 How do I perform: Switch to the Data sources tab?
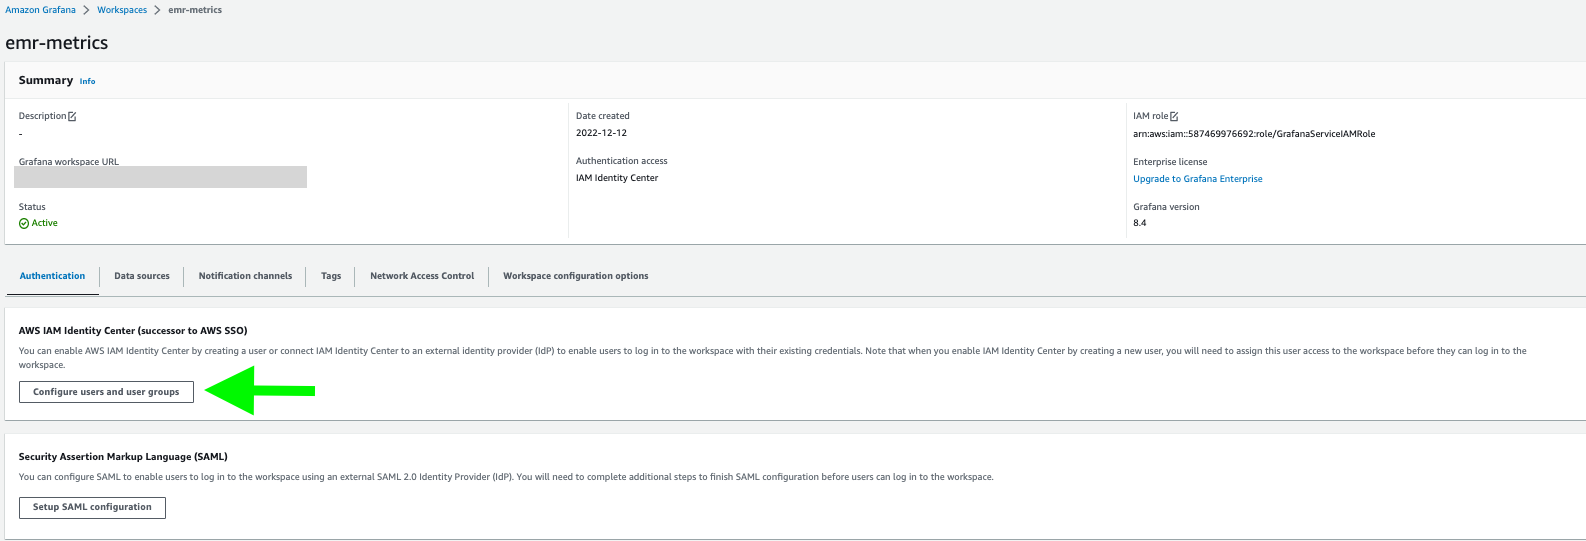click(x=142, y=276)
